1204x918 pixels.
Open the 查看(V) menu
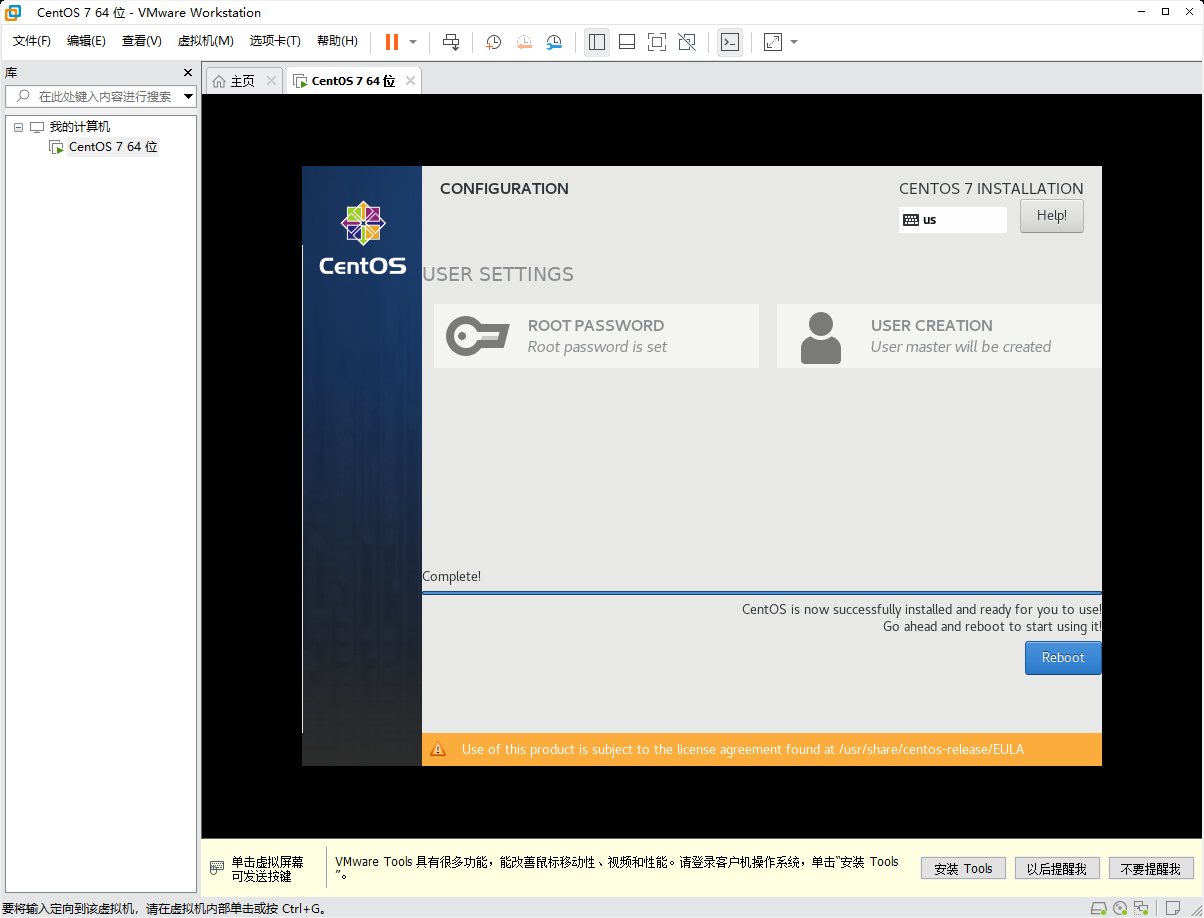point(142,41)
